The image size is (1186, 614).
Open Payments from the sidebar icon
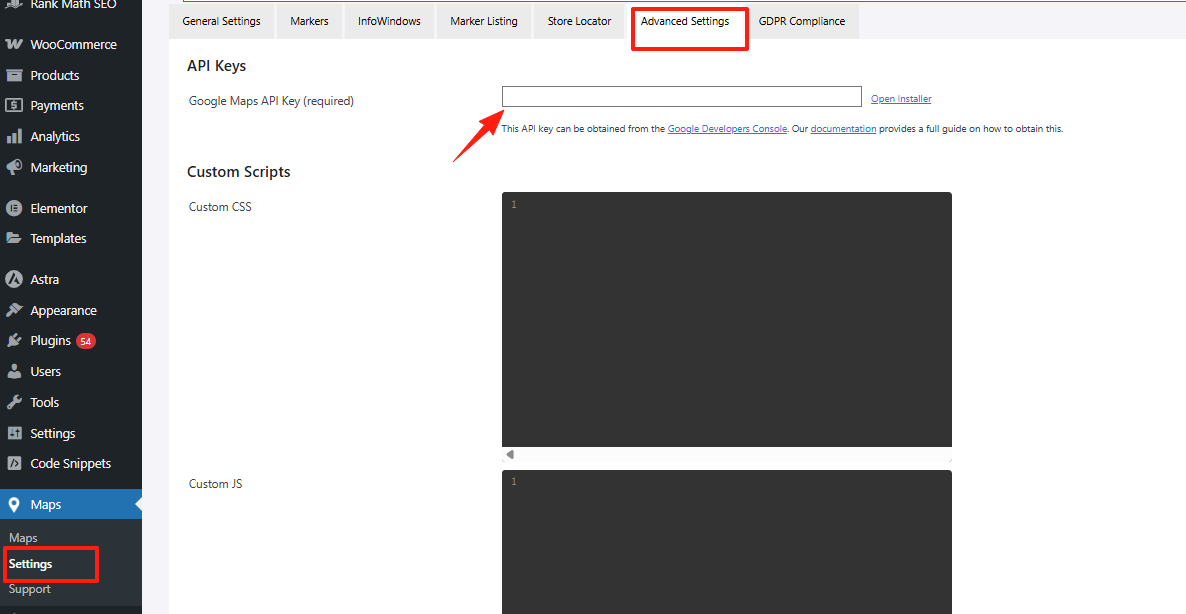tap(18, 105)
